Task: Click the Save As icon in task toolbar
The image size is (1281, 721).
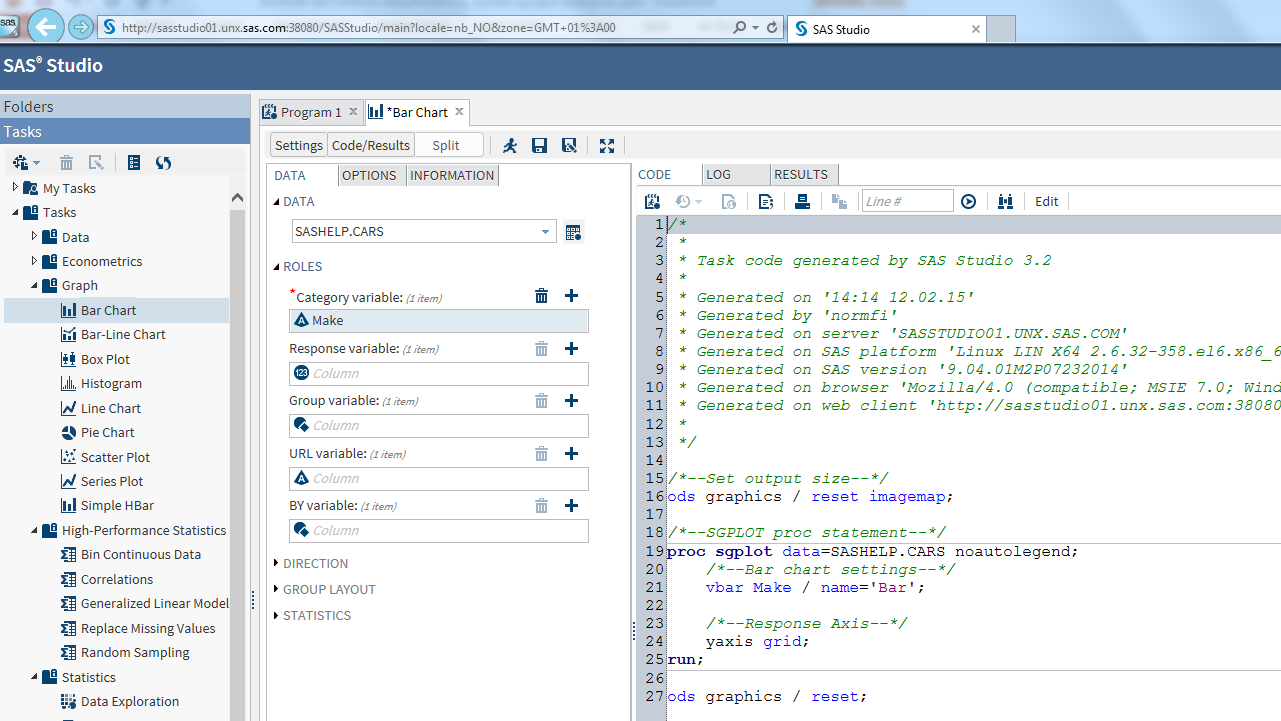Action: tap(569, 145)
